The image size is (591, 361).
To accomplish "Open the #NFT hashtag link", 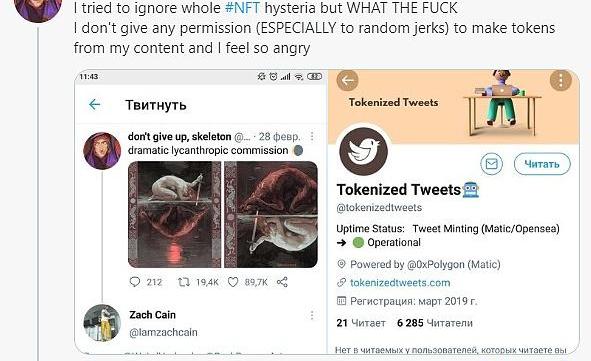I will [x=242, y=8].
